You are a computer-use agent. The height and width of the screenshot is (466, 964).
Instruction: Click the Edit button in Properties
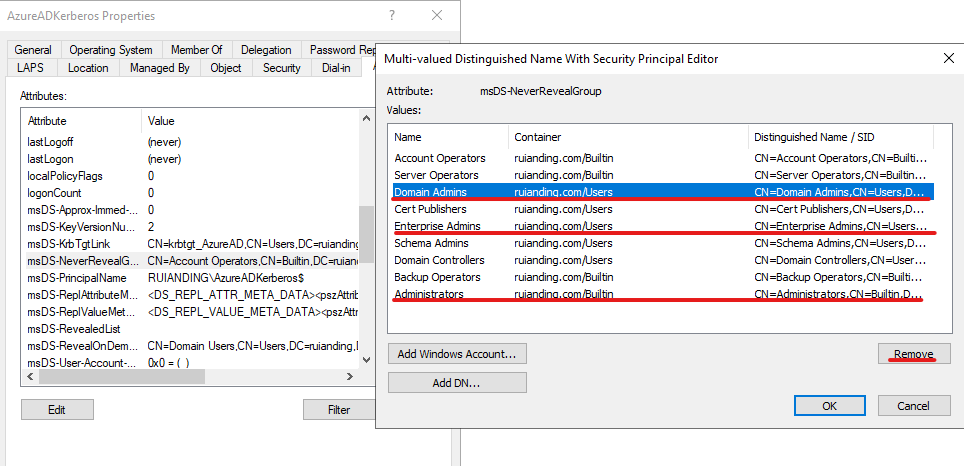[57, 409]
